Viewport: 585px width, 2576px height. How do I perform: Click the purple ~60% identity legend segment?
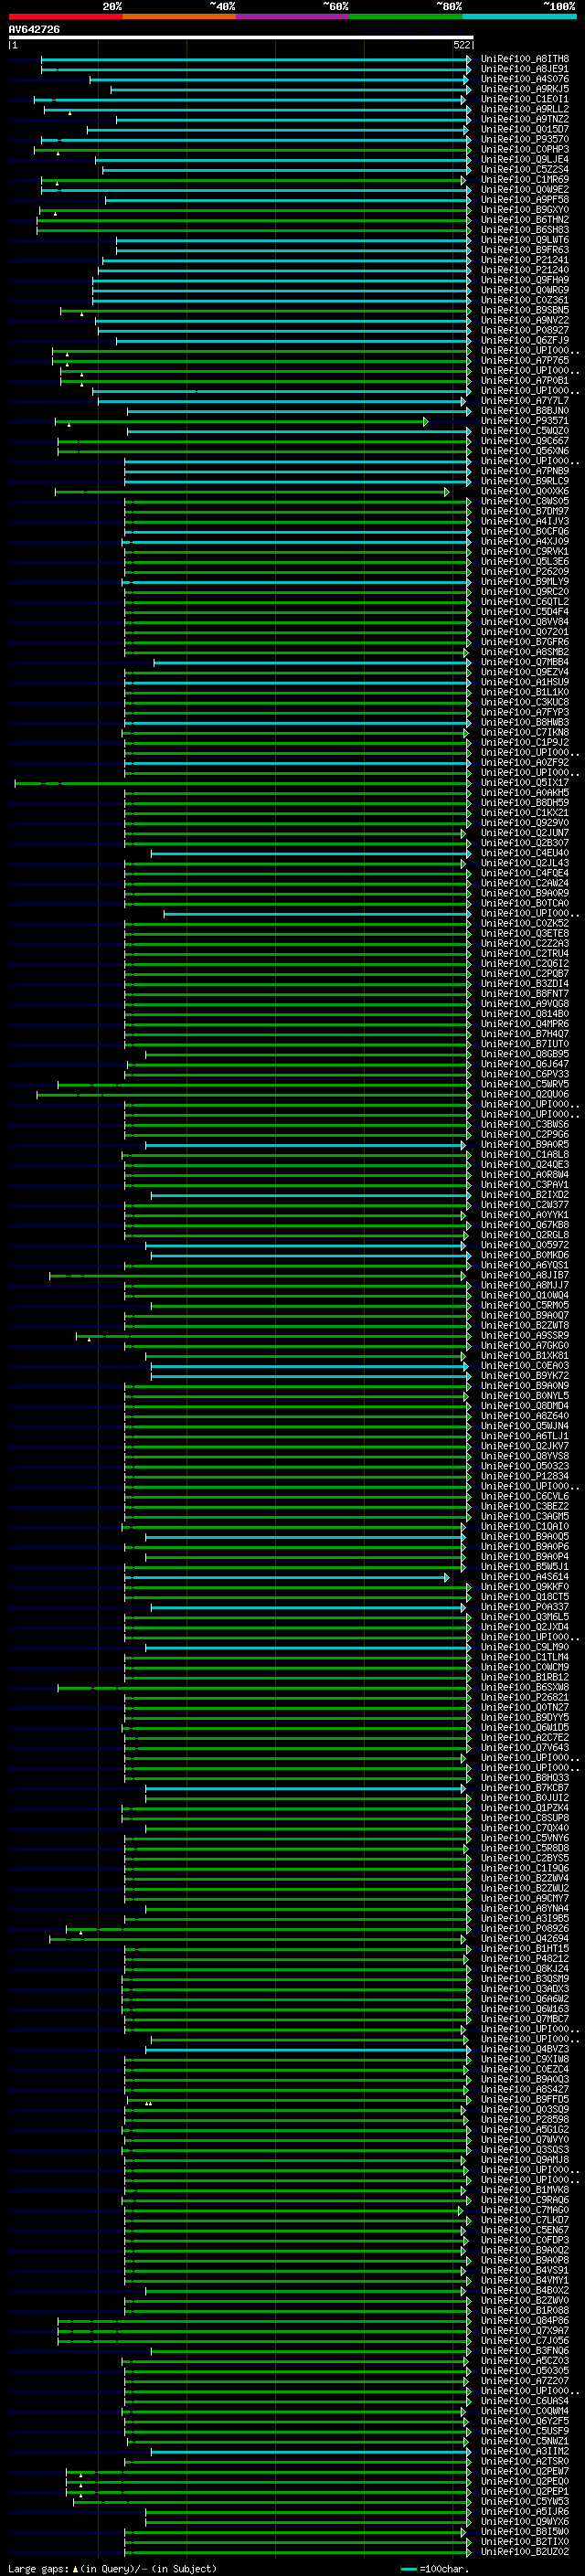[x=292, y=16]
